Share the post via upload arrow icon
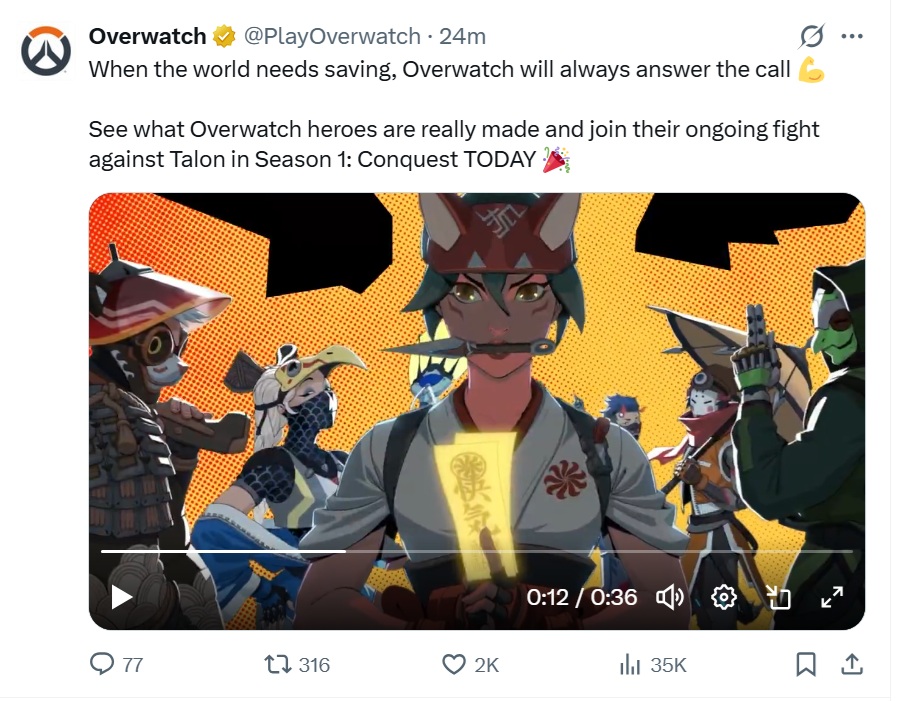The width and height of the screenshot is (921, 701). click(852, 664)
